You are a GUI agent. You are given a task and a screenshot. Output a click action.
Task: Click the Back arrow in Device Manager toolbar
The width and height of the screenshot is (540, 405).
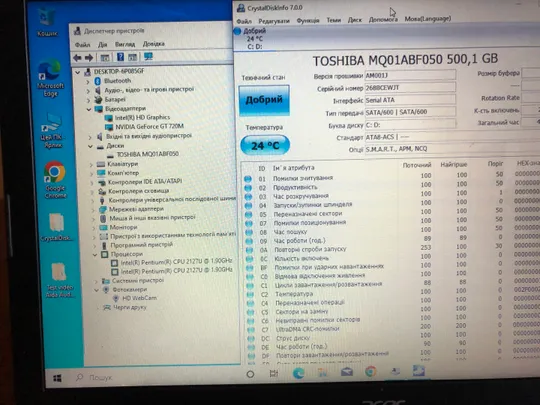(x=77, y=58)
